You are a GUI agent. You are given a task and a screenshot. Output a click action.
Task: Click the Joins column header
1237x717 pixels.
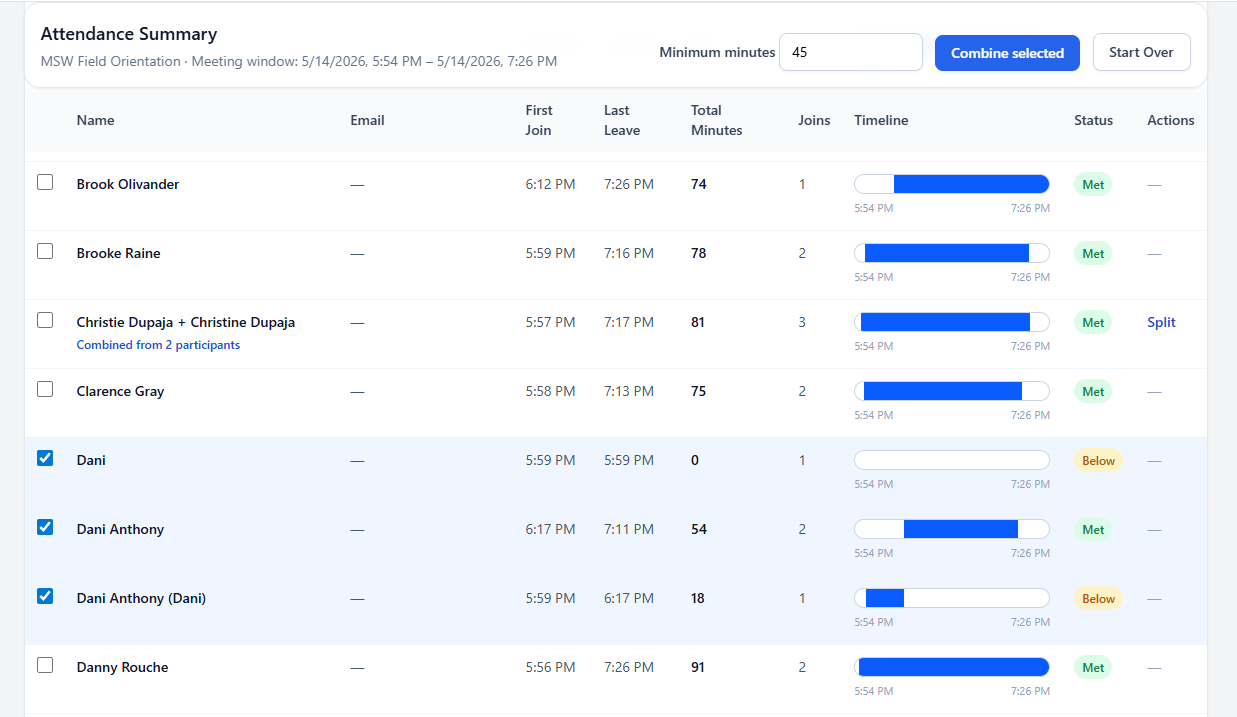[814, 120]
